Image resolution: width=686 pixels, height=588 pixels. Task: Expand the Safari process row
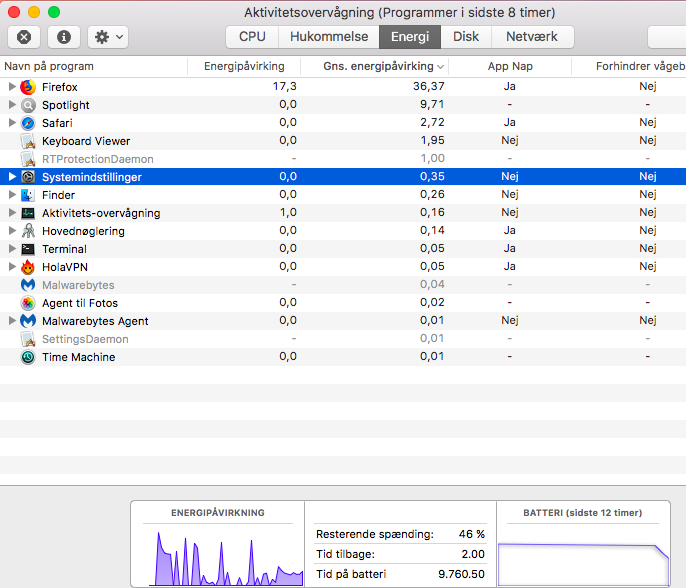(x=12, y=122)
